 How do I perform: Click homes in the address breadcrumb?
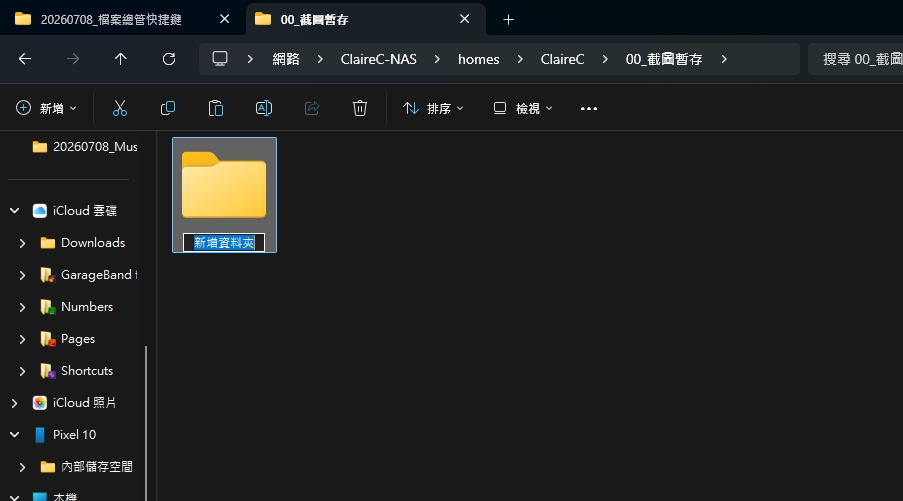(479, 59)
